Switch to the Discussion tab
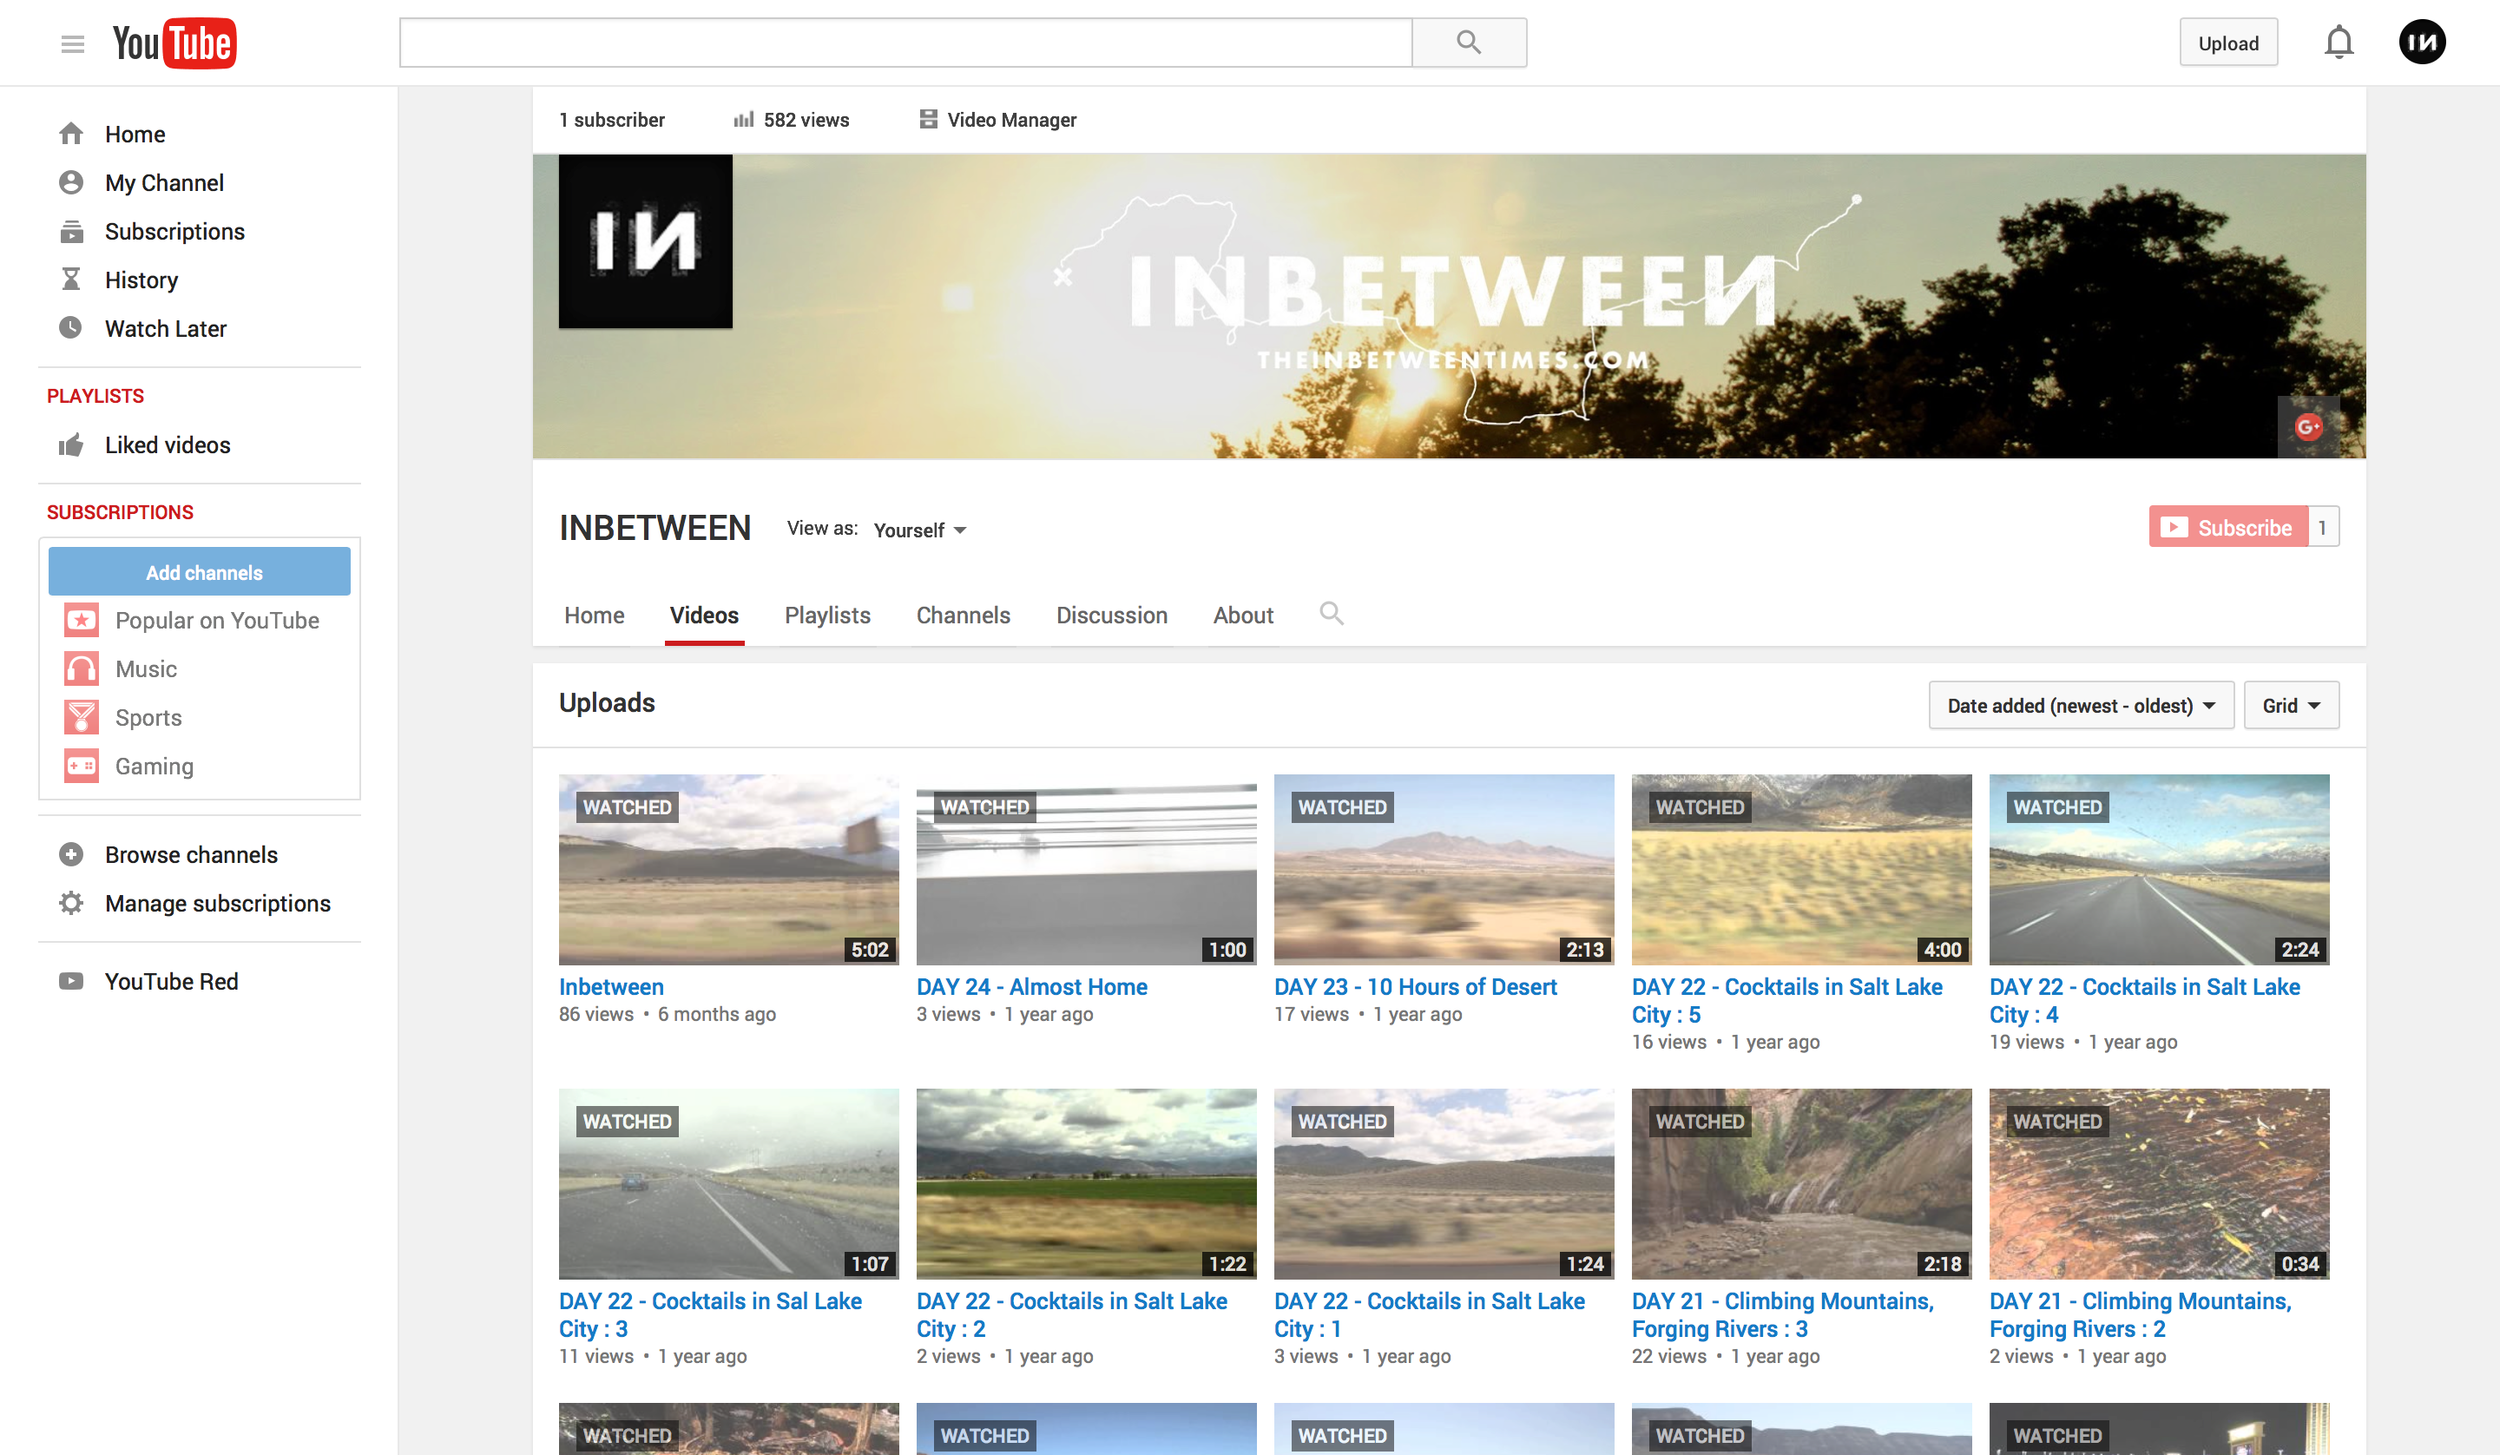Screen dimensions: 2500x1455 tap(1111, 615)
